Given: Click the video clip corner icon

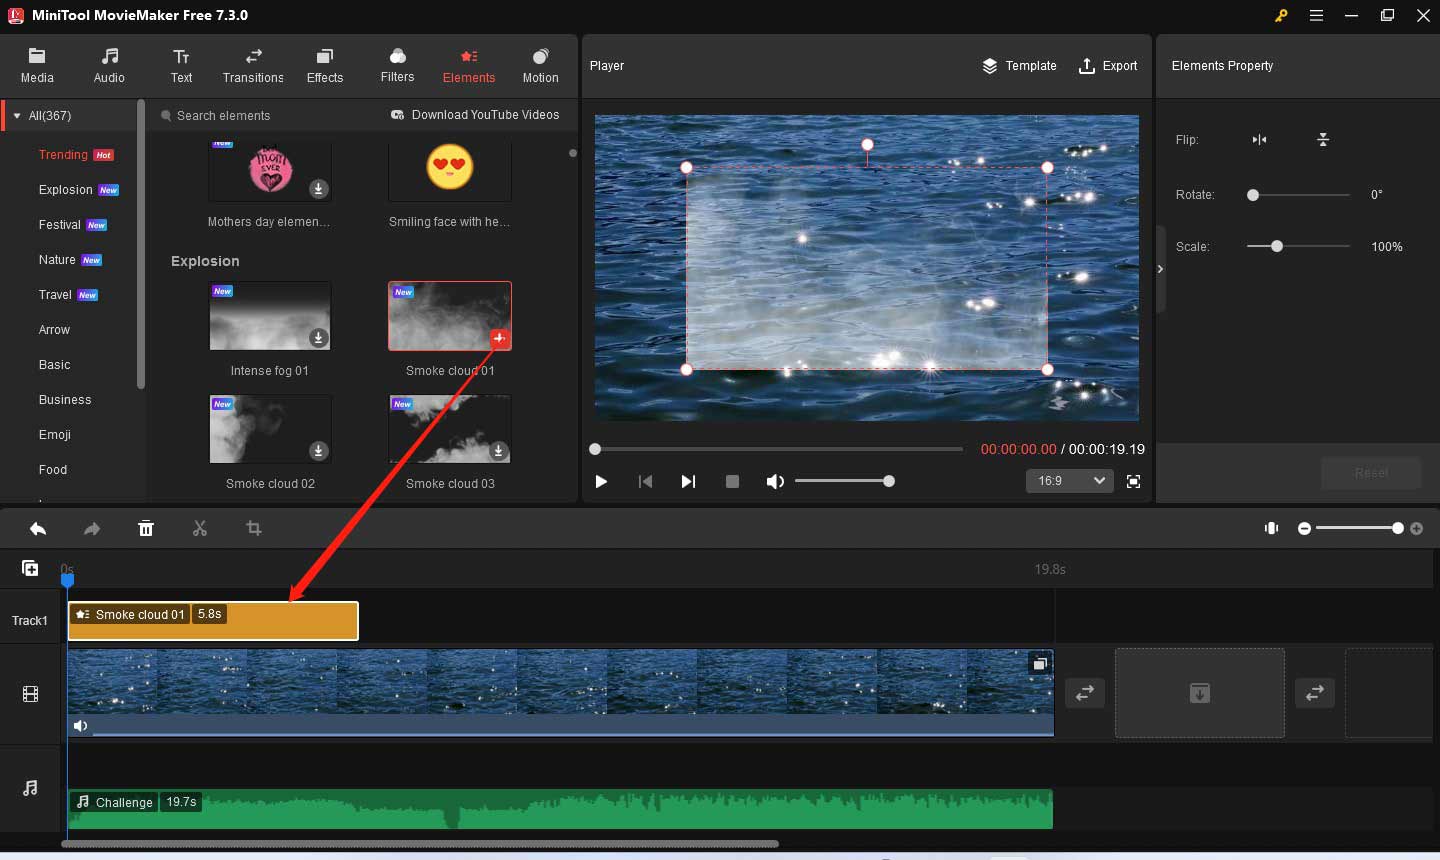Looking at the screenshot, I should pyautogui.click(x=1040, y=663).
